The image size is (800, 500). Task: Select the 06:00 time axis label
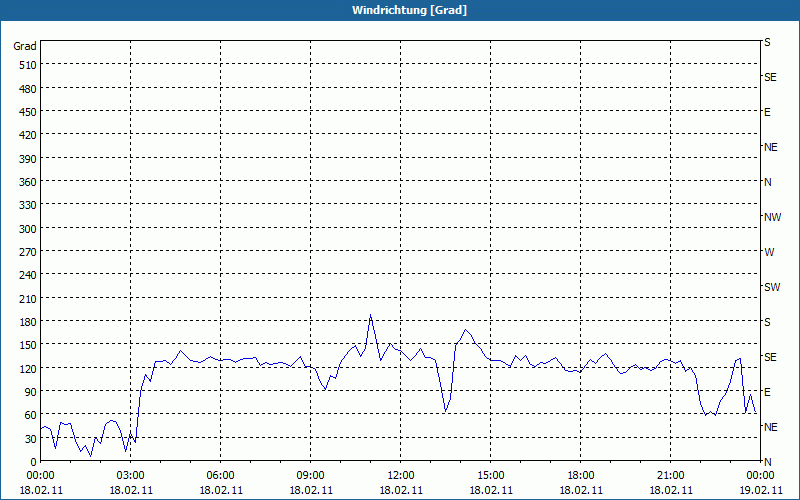pos(220,476)
